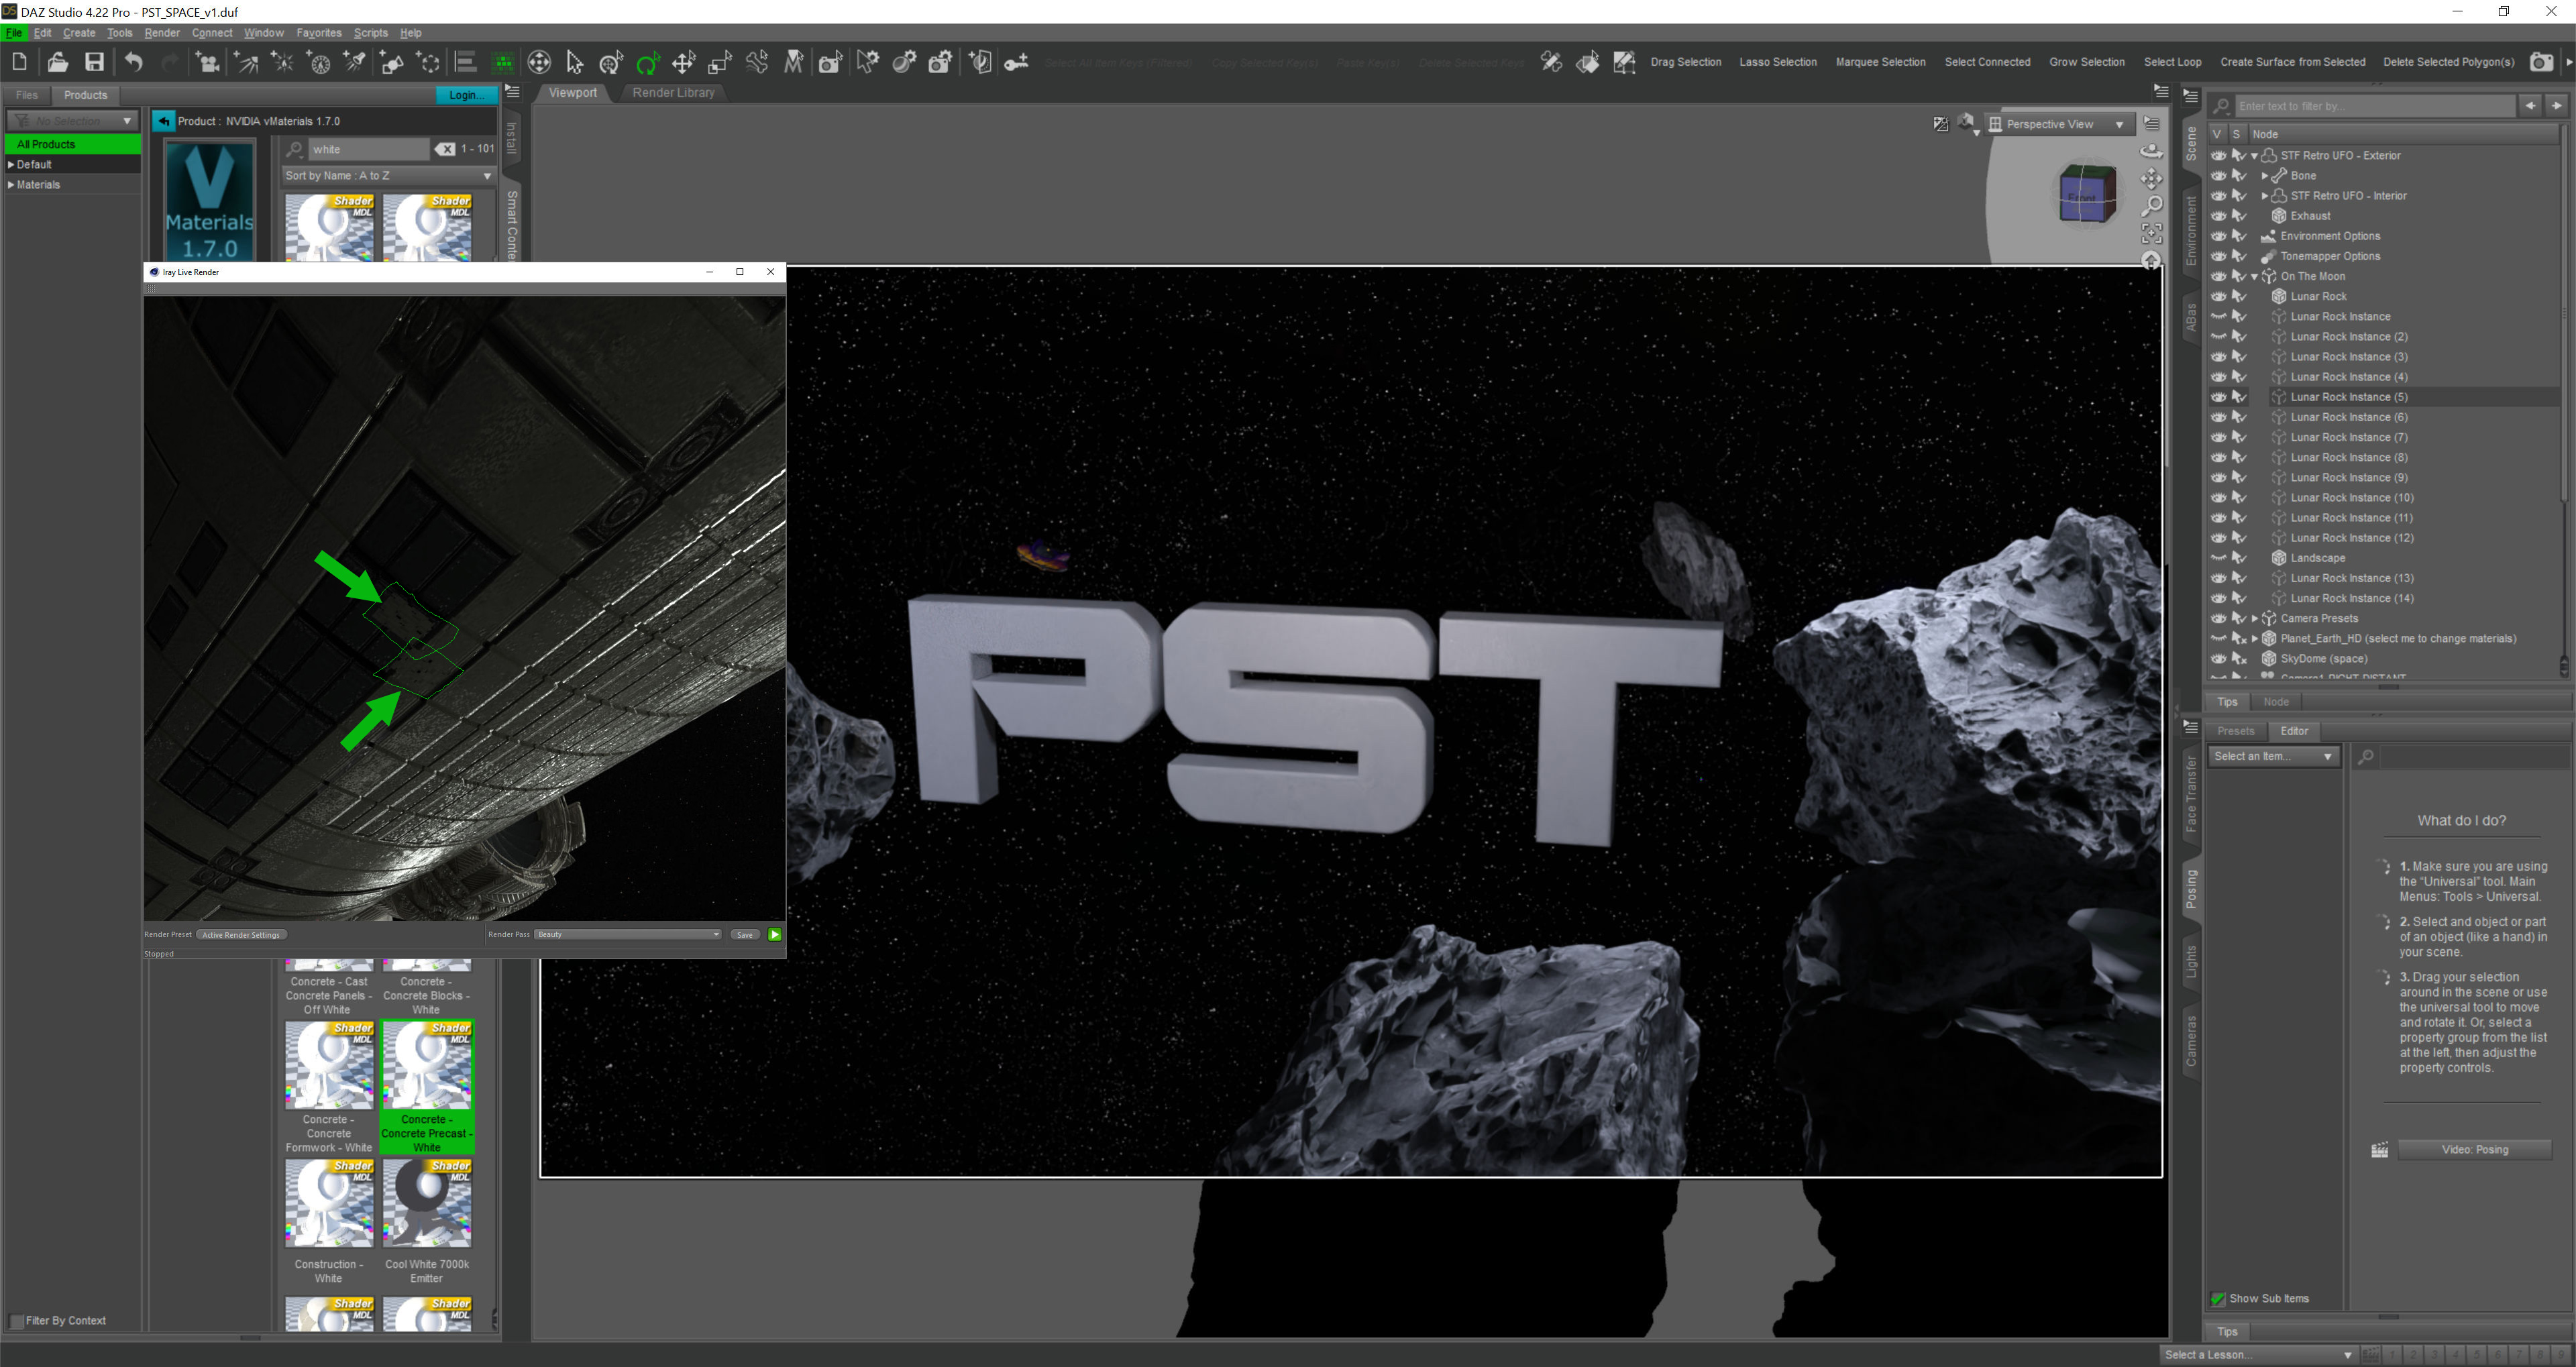Open the Environment side tab
The width and height of the screenshot is (2576, 1367).
pyautogui.click(x=2190, y=231)
